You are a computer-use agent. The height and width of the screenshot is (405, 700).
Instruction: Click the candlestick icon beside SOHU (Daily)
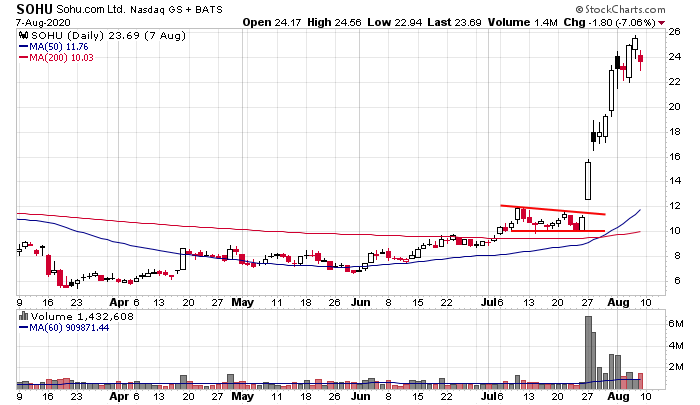click(x=24, y=35)
